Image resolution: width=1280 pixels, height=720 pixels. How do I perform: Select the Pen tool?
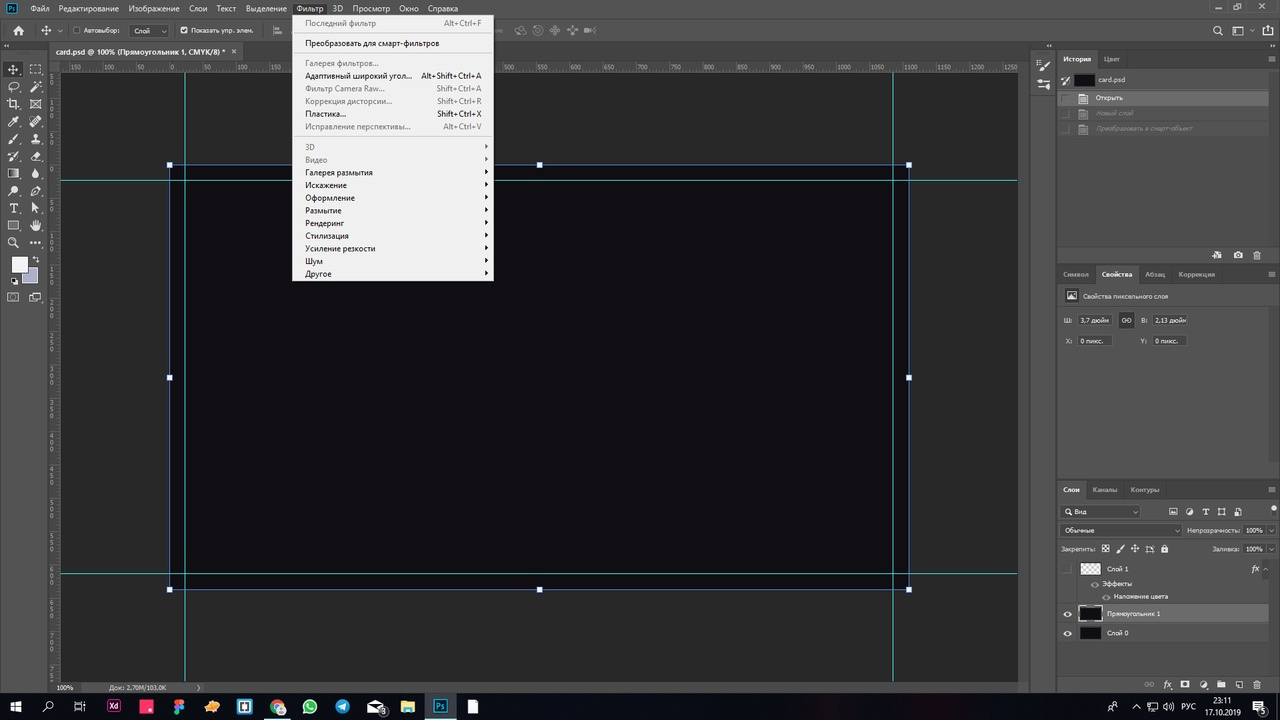(x=36, y=191)
